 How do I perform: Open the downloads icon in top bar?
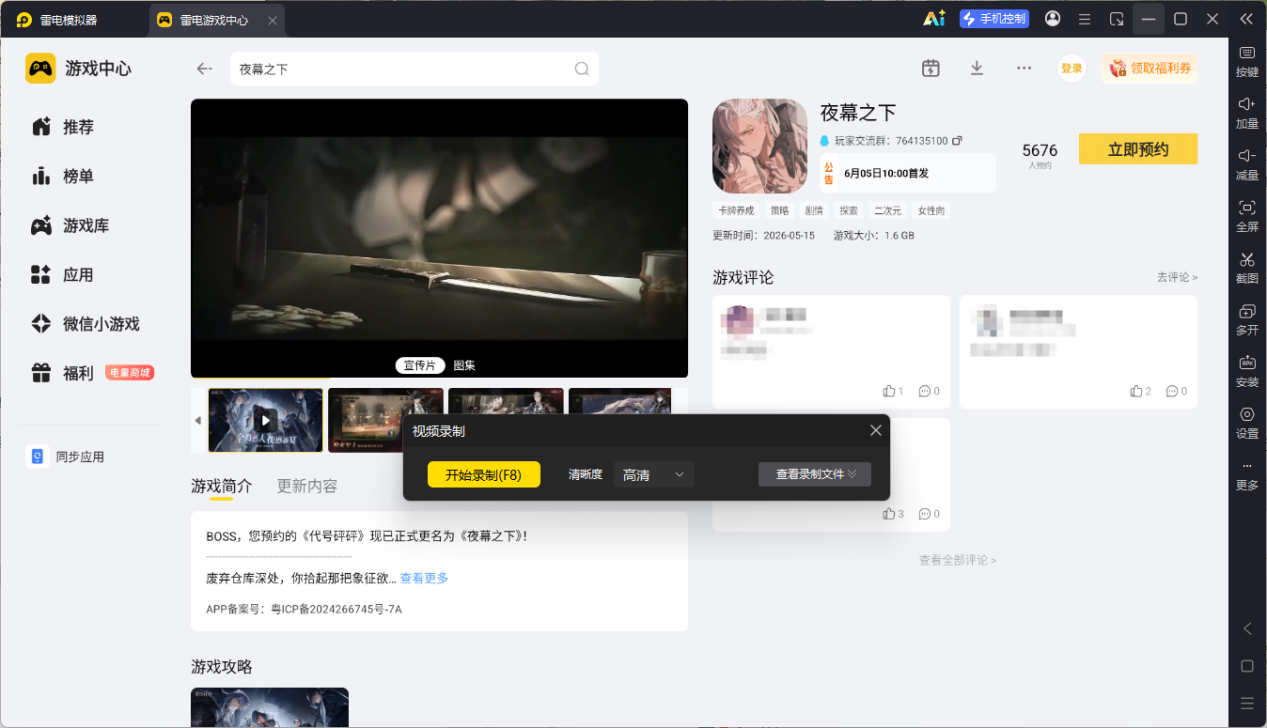pos(977,68)
